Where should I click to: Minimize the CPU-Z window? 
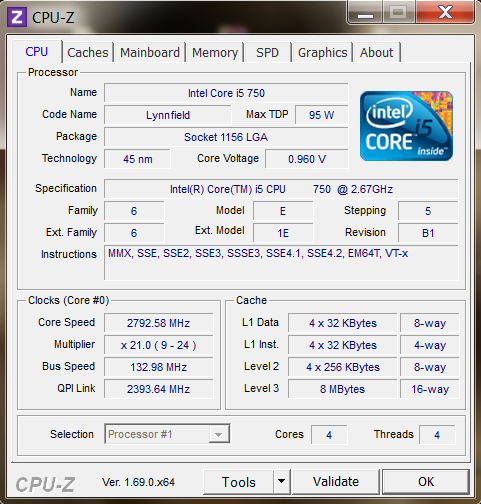[x=365, y=13]
